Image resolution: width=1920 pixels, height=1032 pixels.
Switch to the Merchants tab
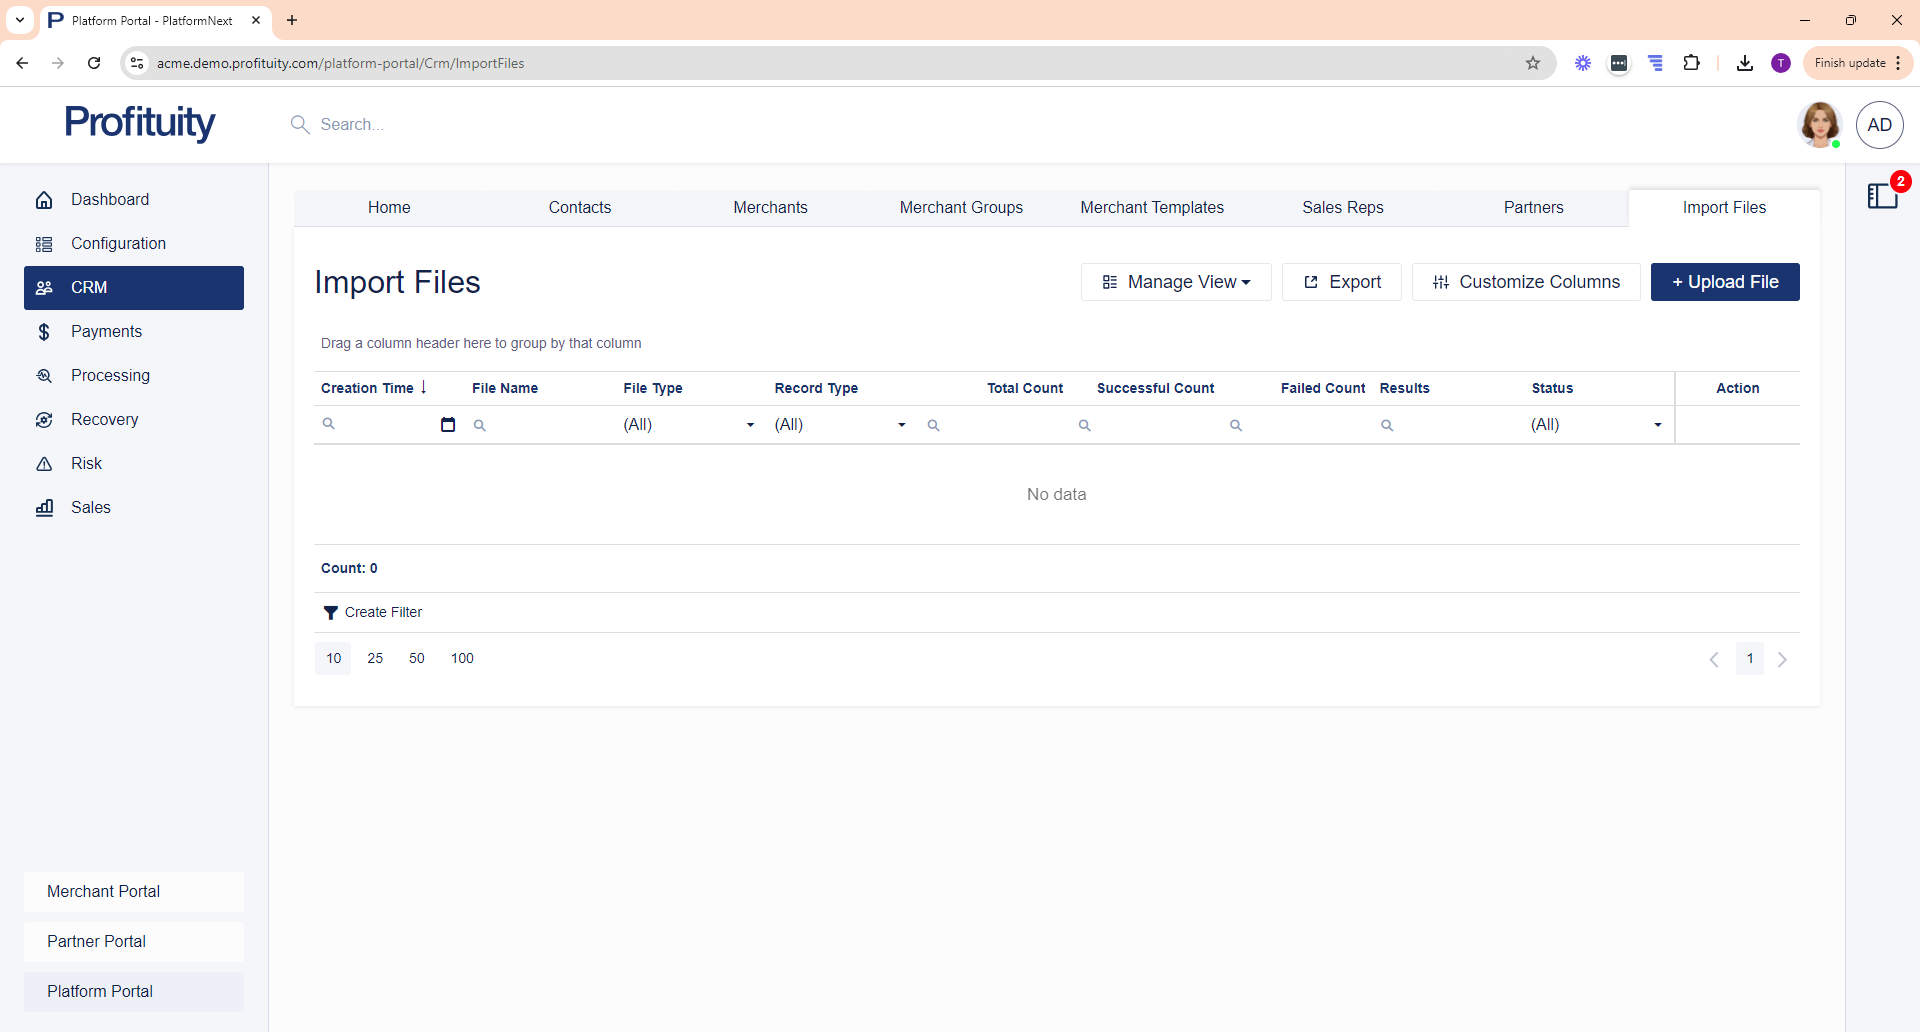[770, 208]
